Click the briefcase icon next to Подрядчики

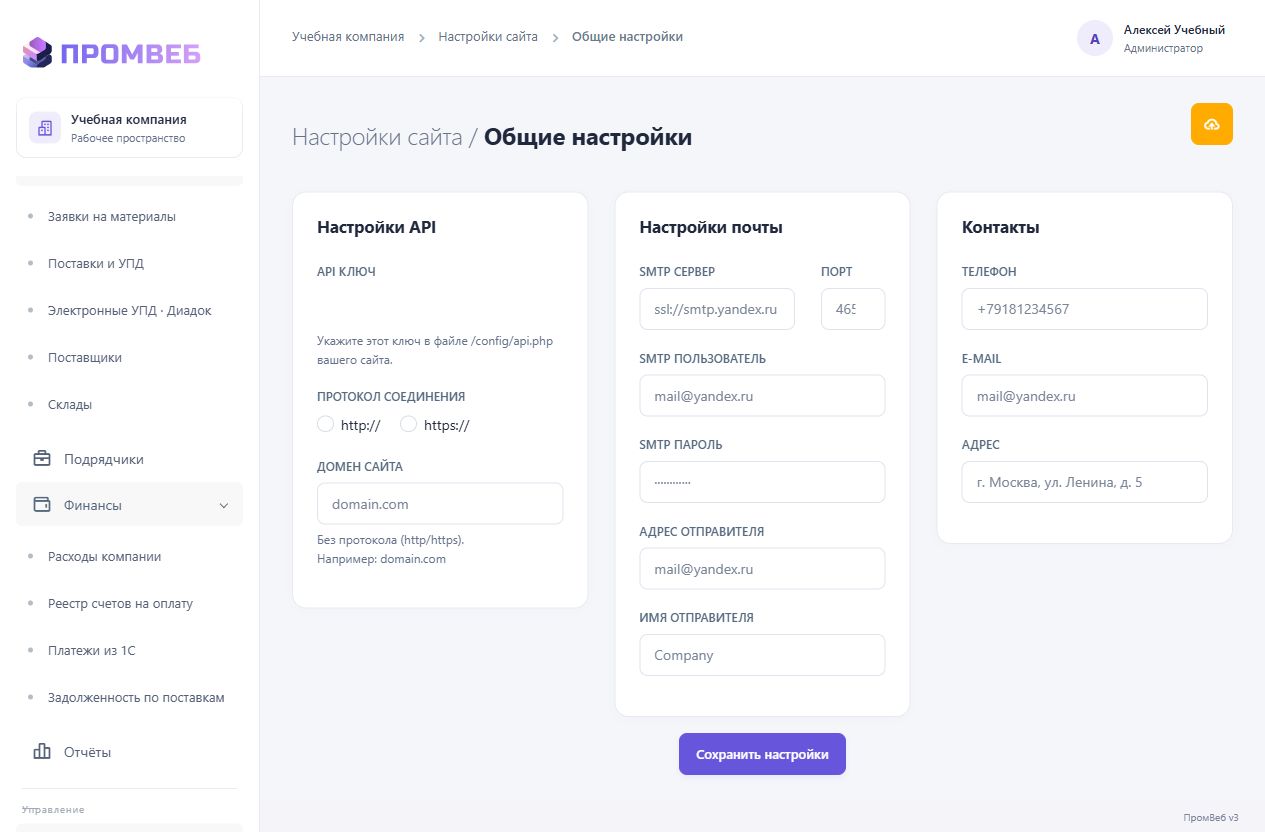pyautogui.click(x=42, y=459)
